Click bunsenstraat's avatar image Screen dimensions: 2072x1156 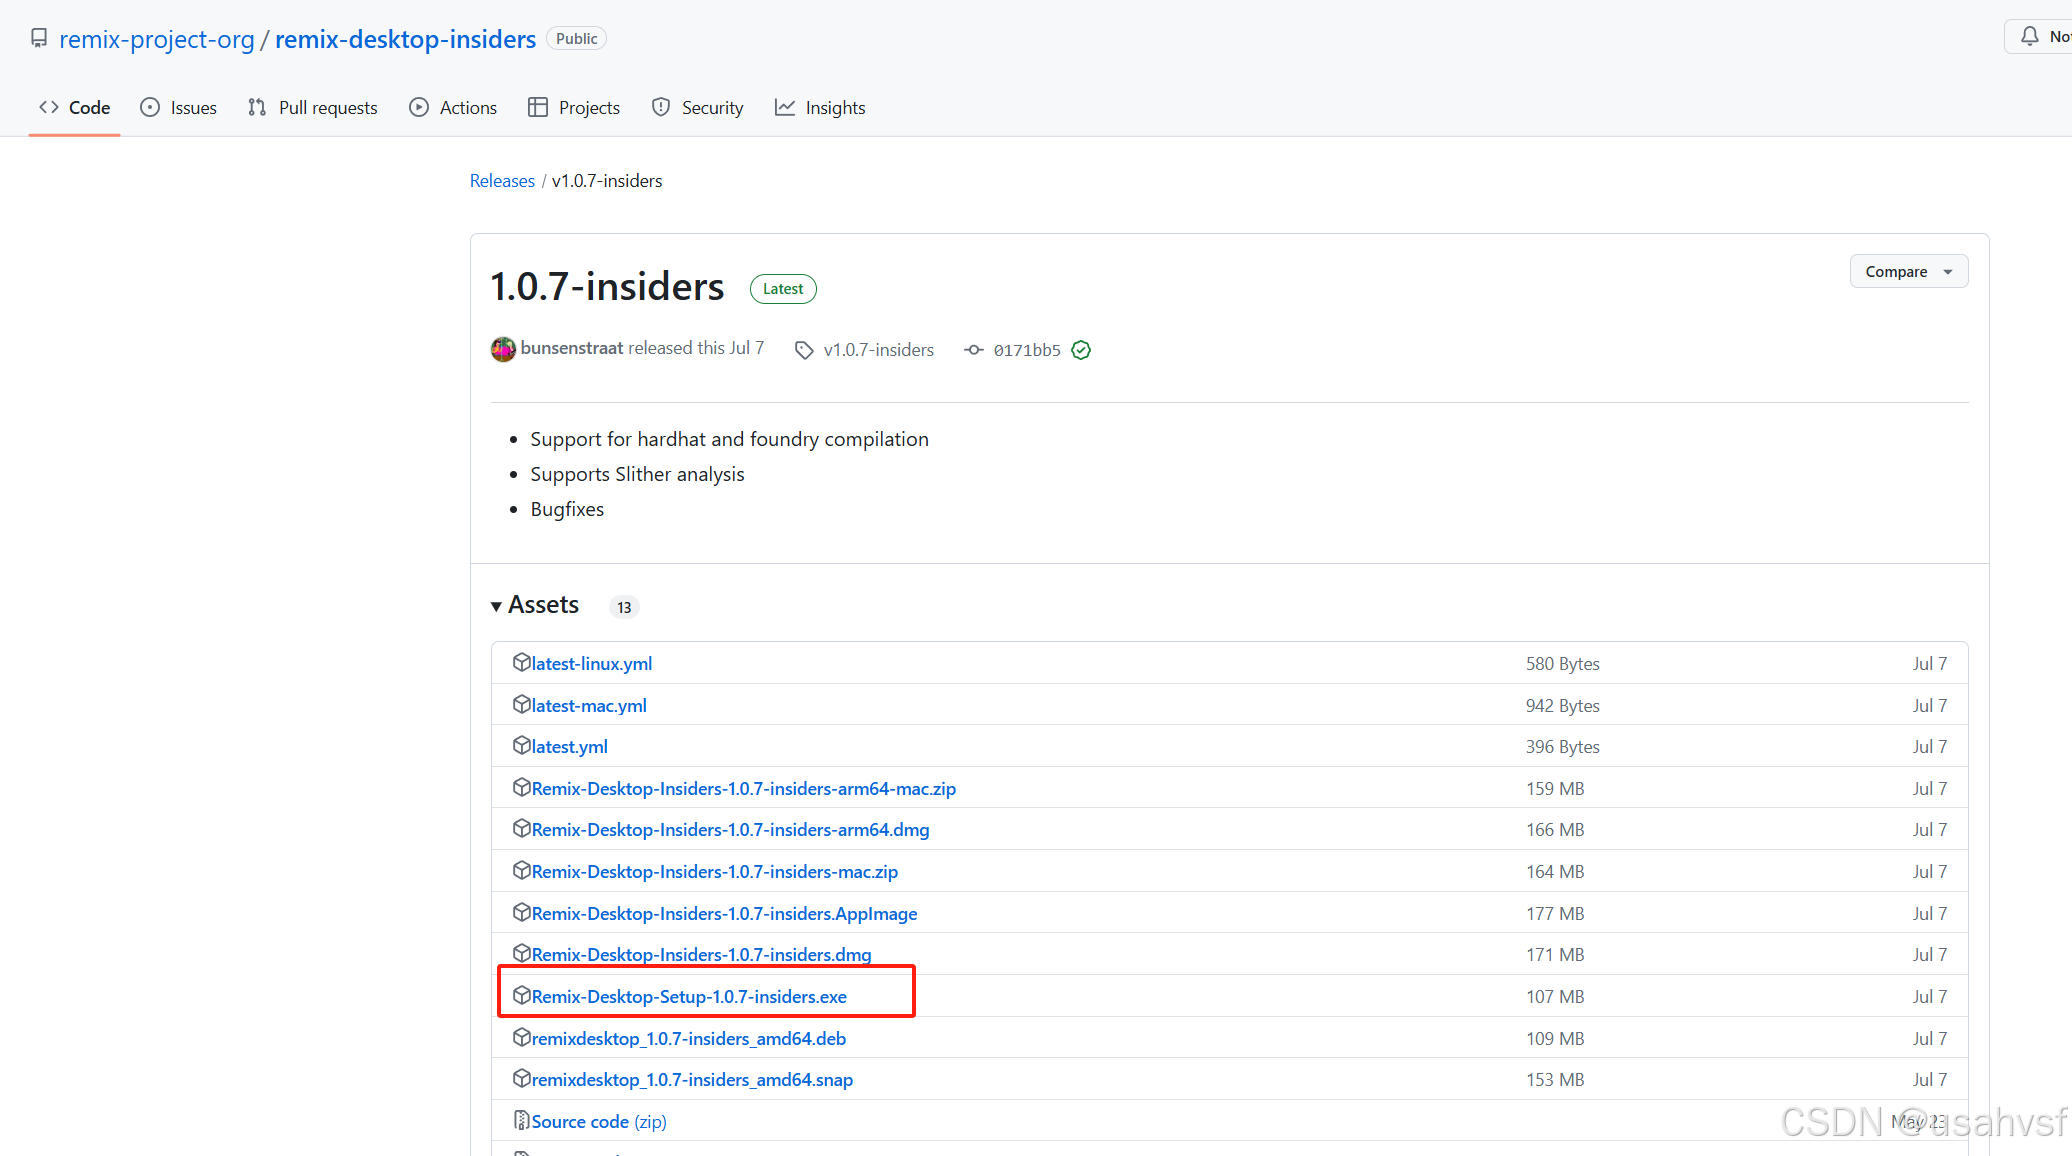click(x=503, y=349)
